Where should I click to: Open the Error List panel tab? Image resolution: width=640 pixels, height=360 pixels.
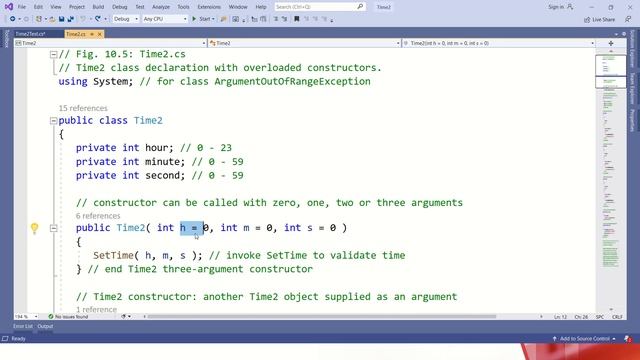click(23, 326)
